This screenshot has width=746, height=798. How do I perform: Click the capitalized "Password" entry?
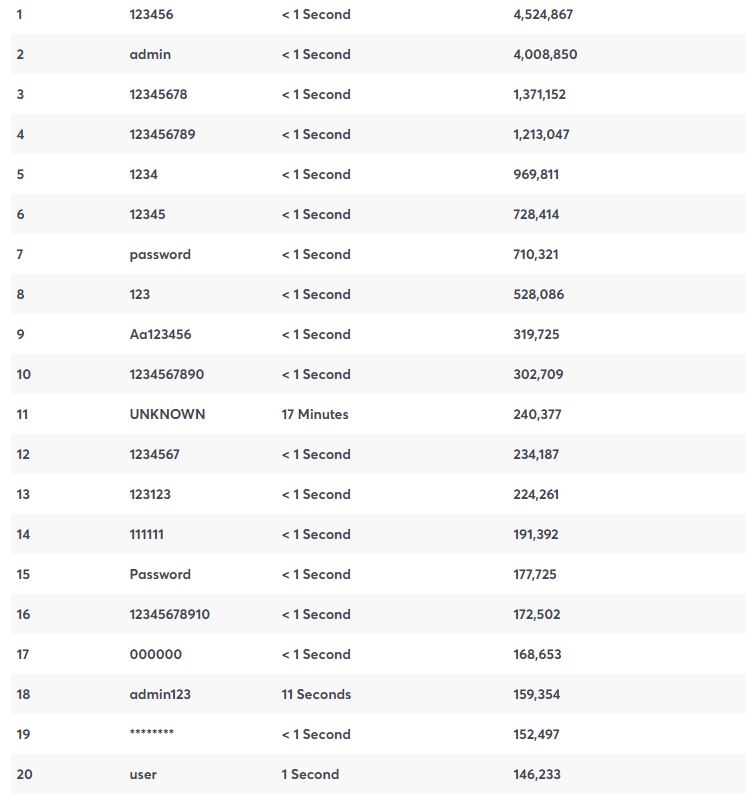pyautogui.click(x=160, y=575)
